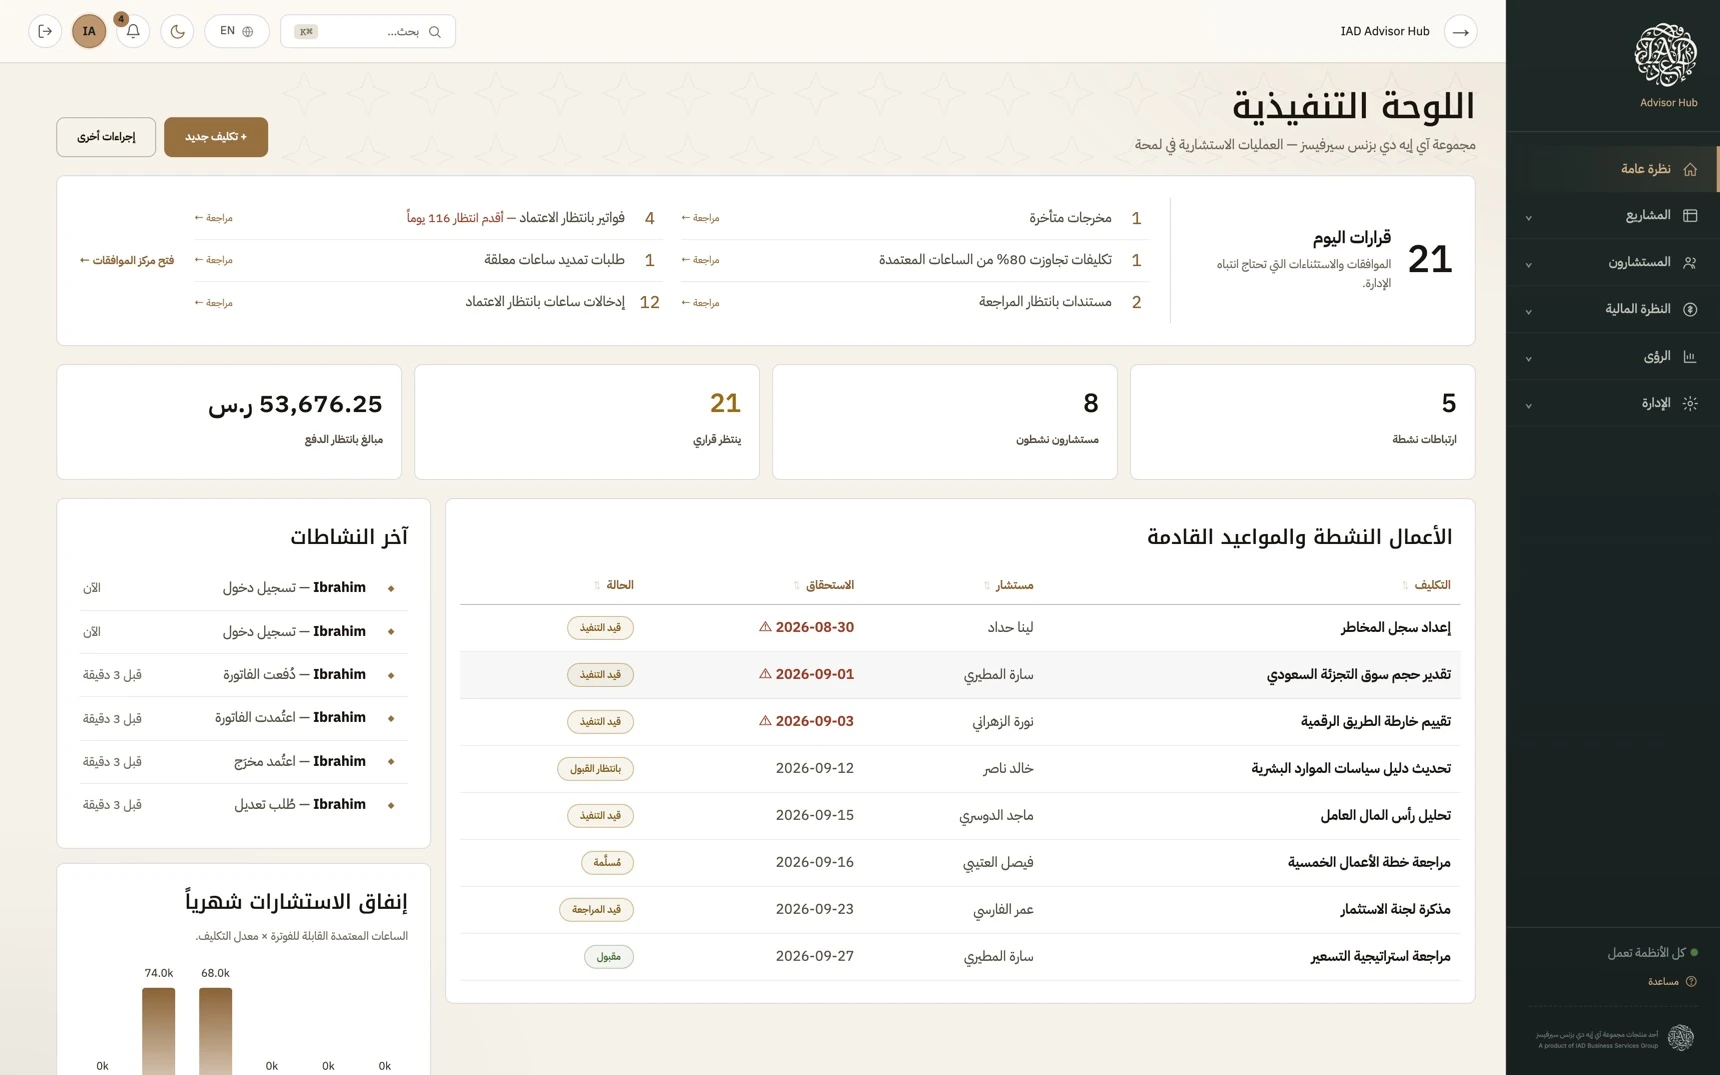This screenshot has width=1720, height=1075.
Task: Expand the chevron next to المستشارون
Action: click(x=1528, y=264)
